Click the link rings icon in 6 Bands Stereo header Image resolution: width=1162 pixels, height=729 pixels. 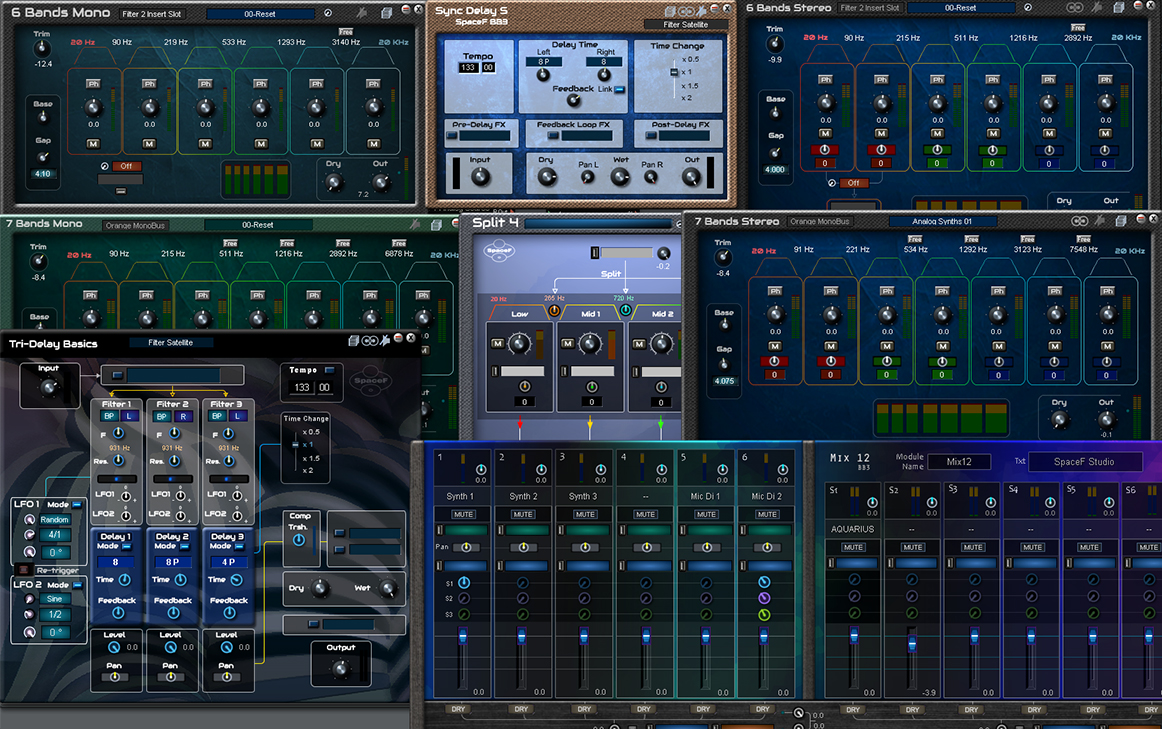tap(1075, 7)
